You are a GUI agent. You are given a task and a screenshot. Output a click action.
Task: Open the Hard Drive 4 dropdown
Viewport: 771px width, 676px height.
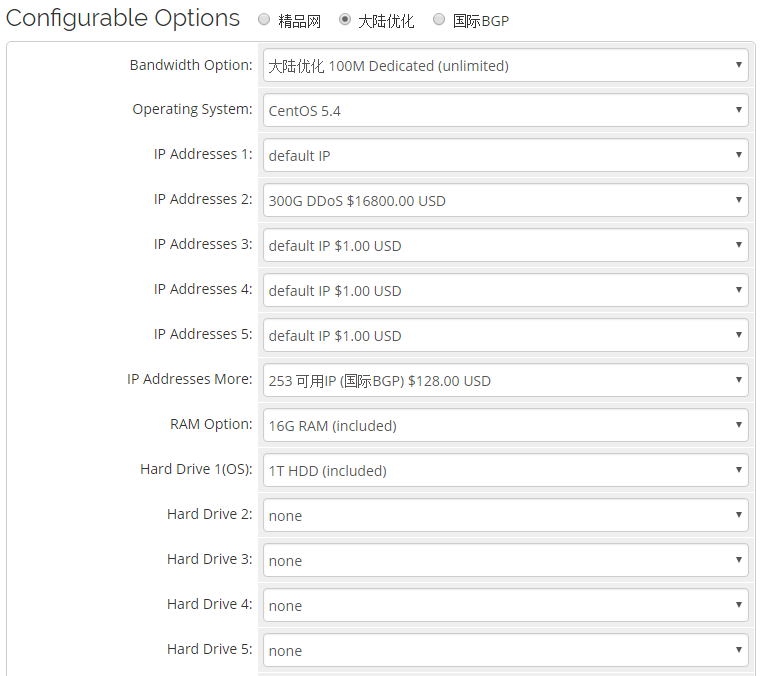click(x=505, y=606)
